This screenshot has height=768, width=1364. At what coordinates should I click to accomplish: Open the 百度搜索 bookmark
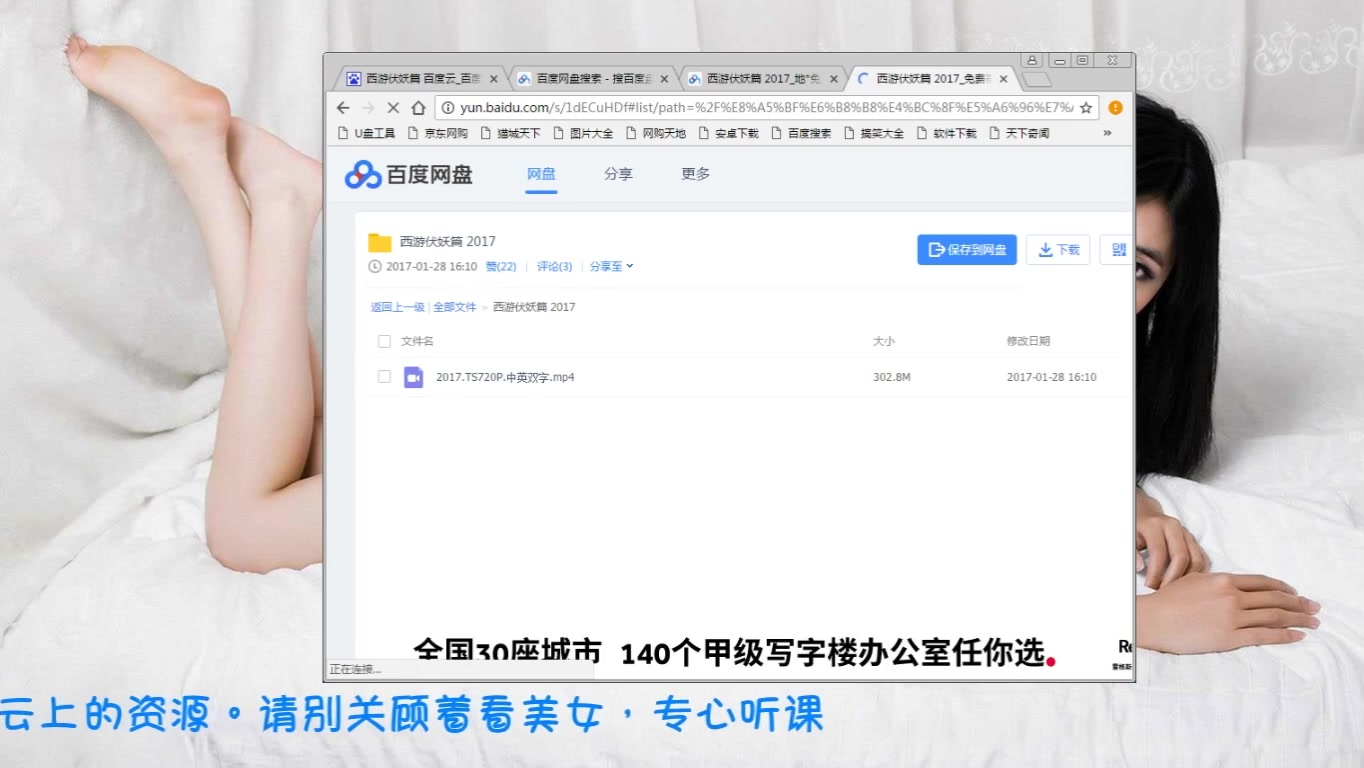click(x=801, y=133)
